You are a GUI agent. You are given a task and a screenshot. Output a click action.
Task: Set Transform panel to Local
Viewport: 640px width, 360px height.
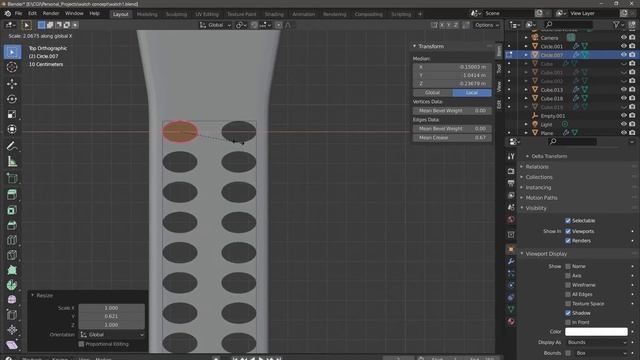[x=472, y=93]
